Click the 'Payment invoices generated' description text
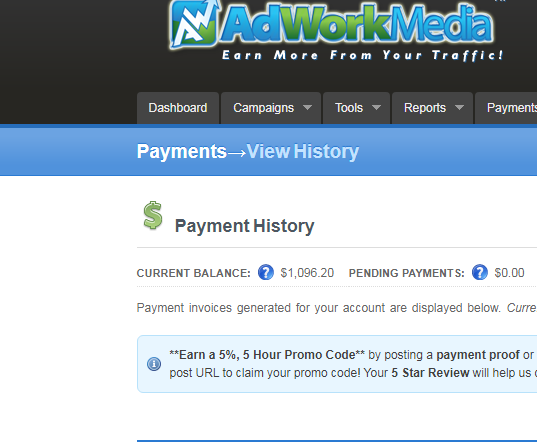The image size is (537, 442). click(x=318, y=308)
